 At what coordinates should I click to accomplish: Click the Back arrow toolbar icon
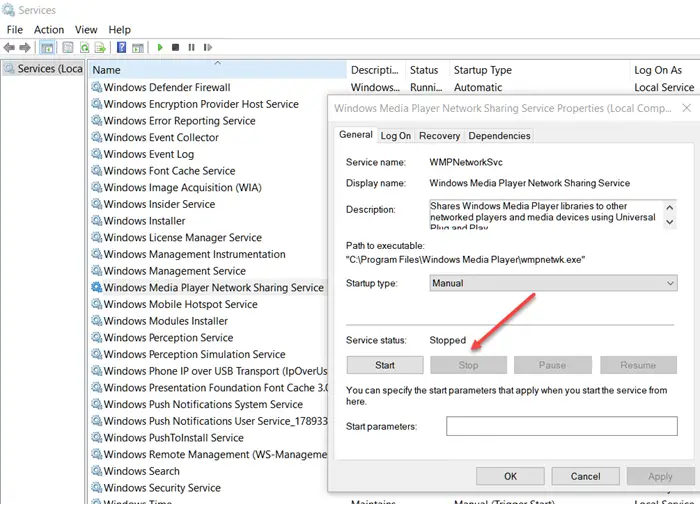(9, 47)
